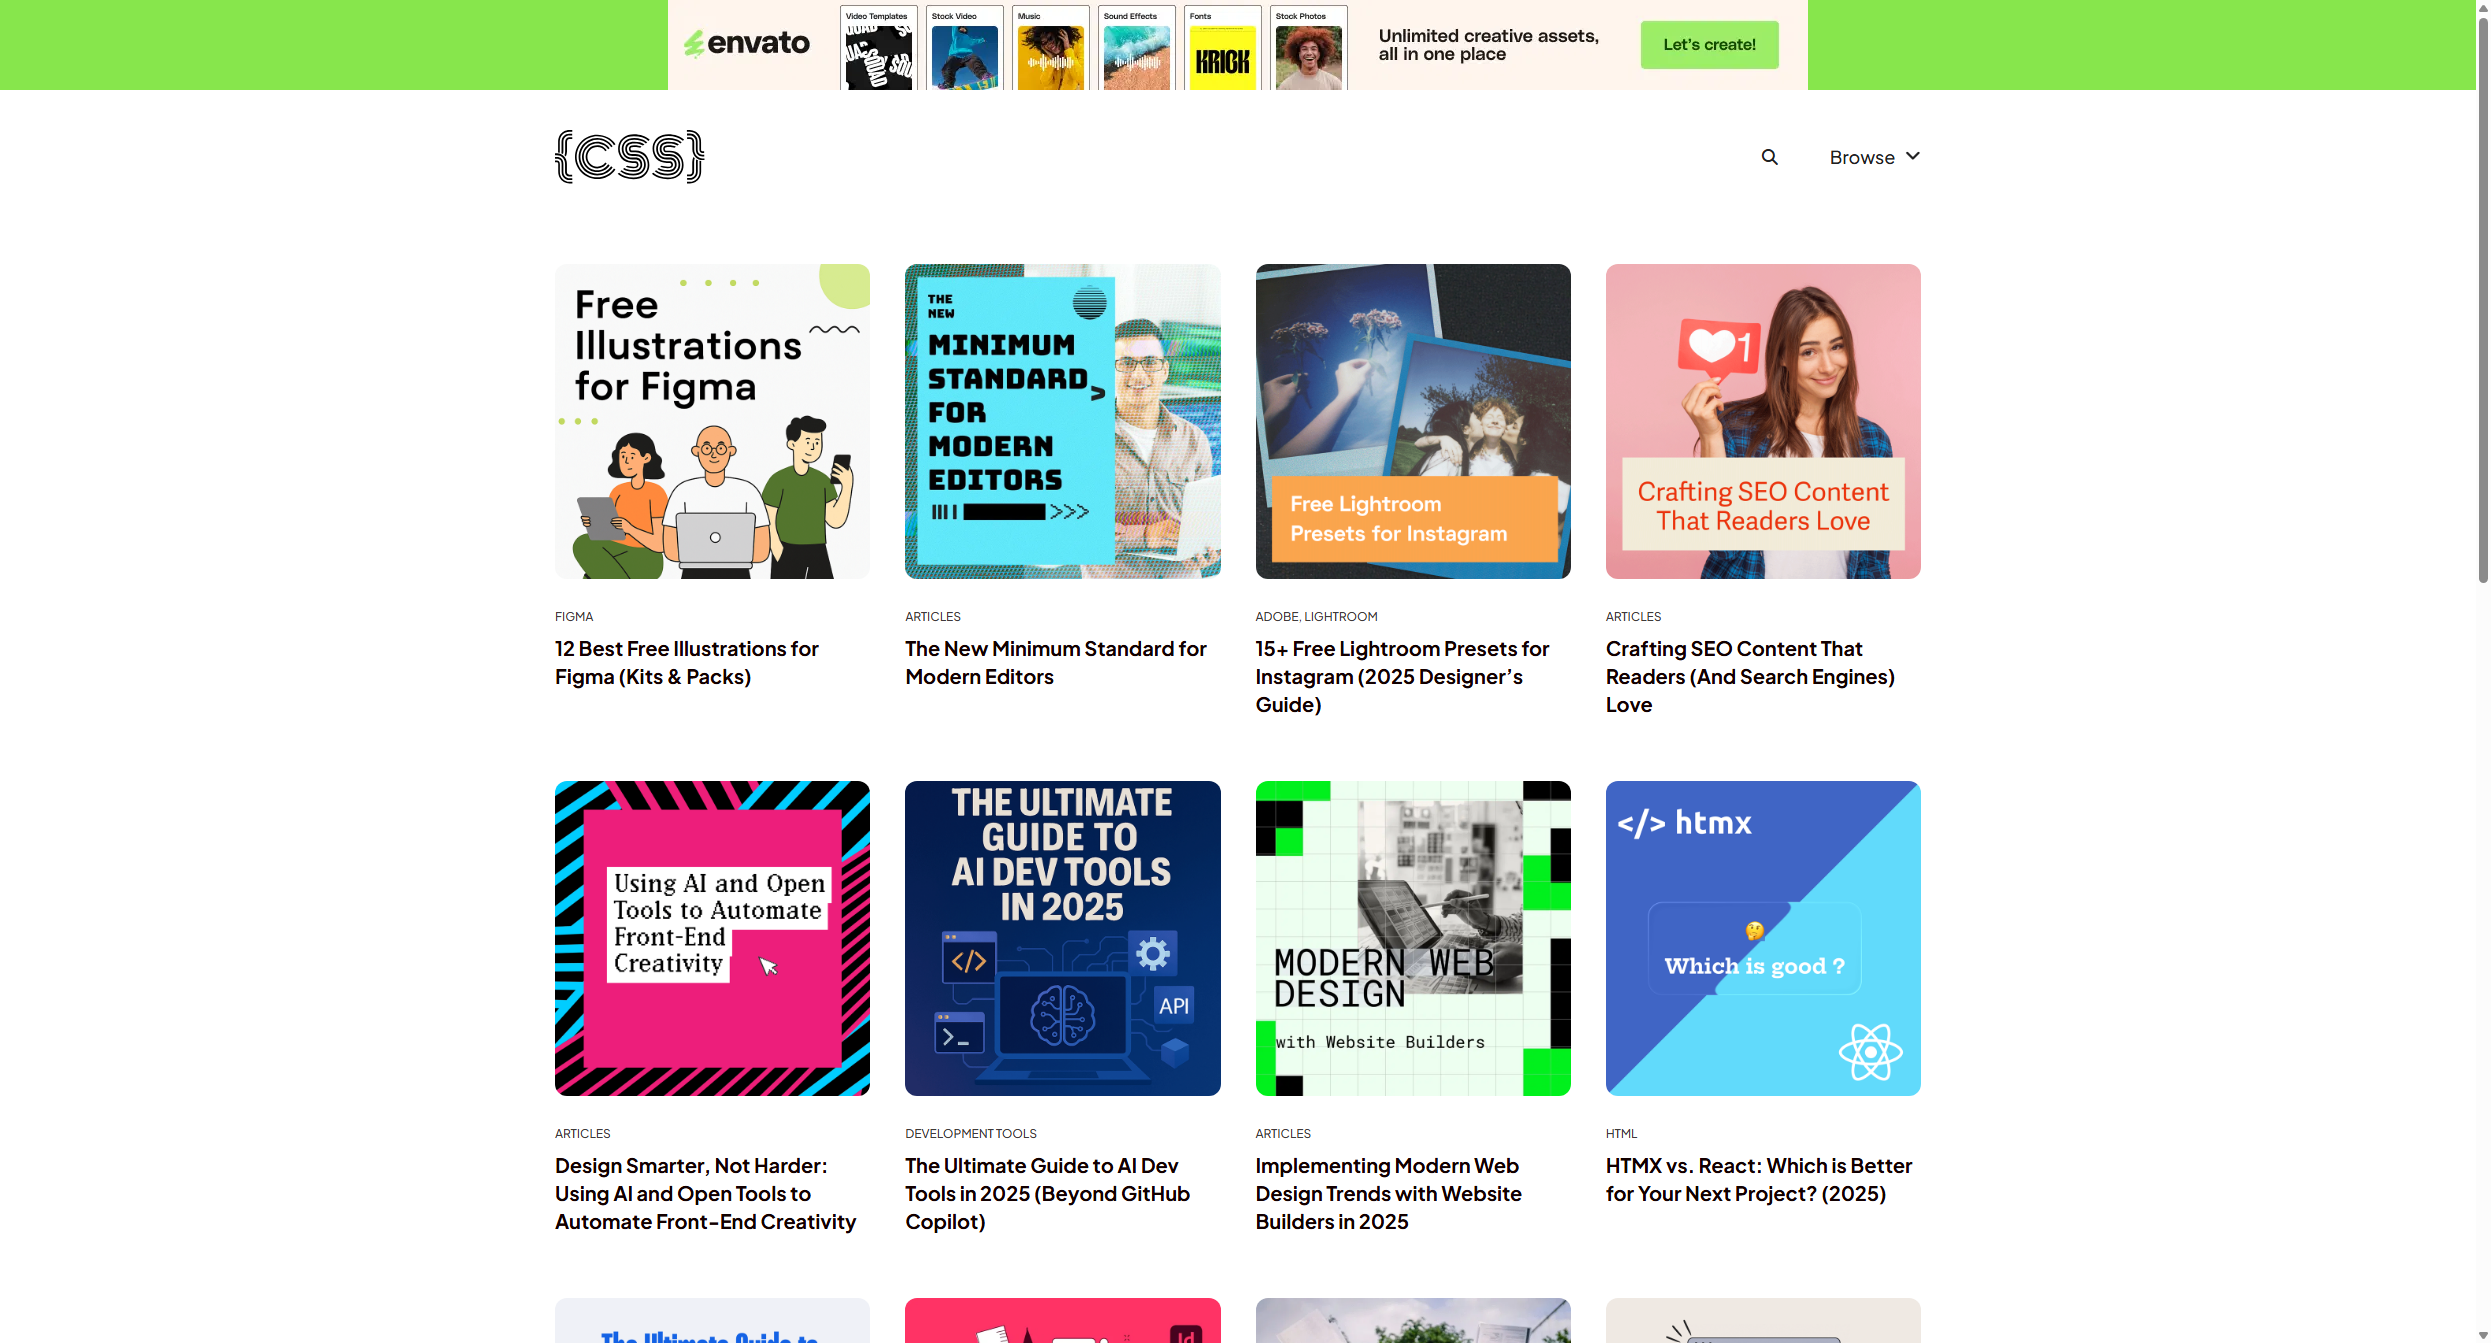2491x1343 pixels.
Task: Open 12 Best Free Illustrations for Figma title
Action: coord(687,663)
